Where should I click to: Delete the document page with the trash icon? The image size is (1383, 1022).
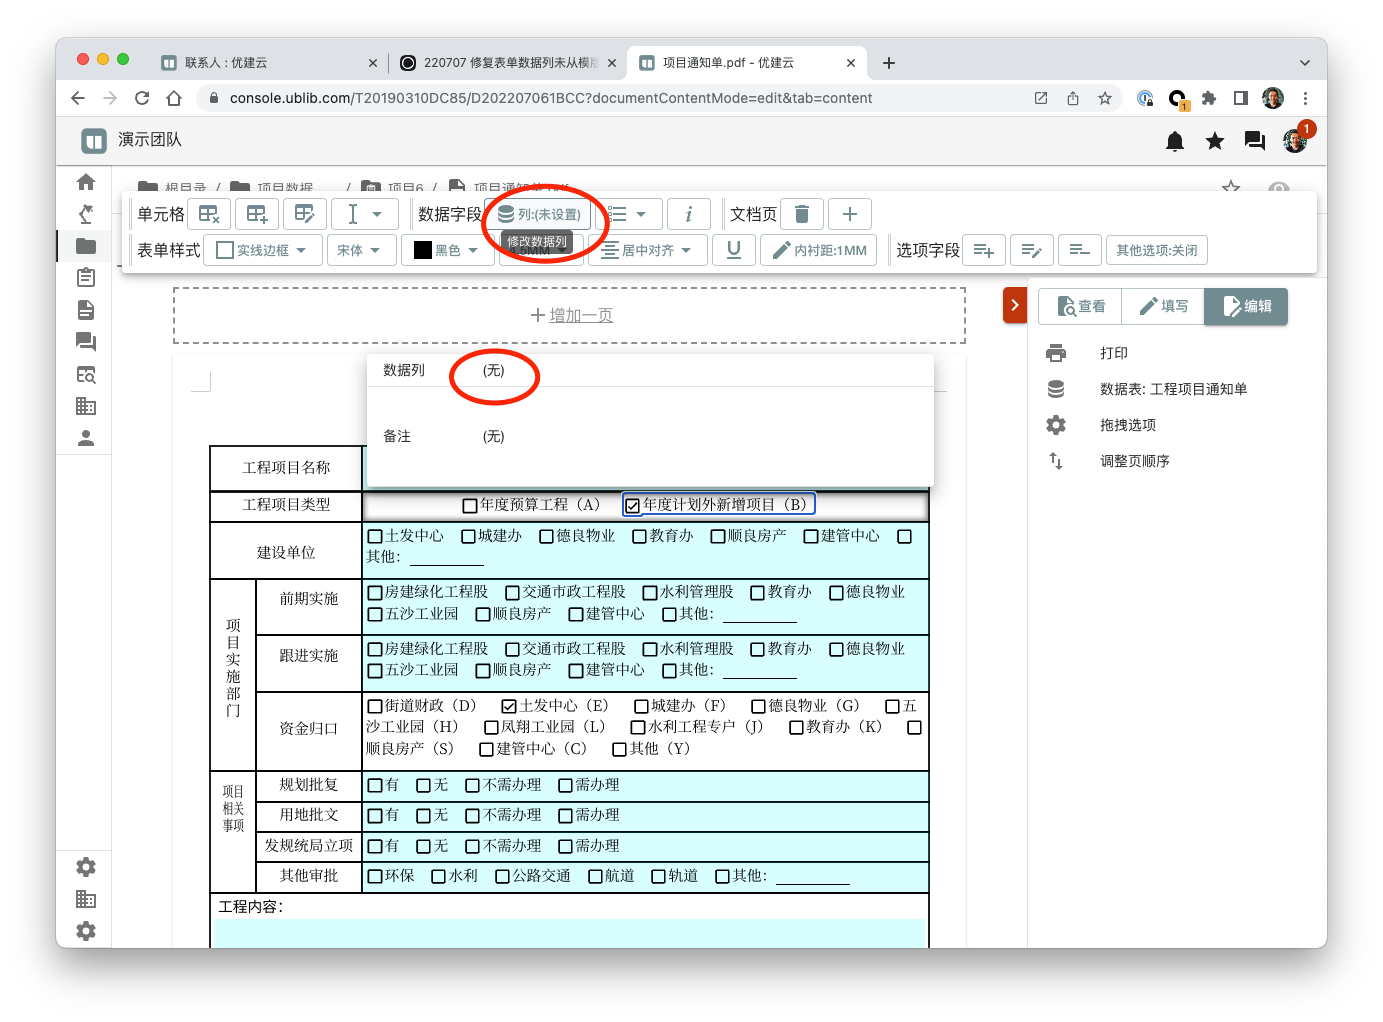(802, 214)
